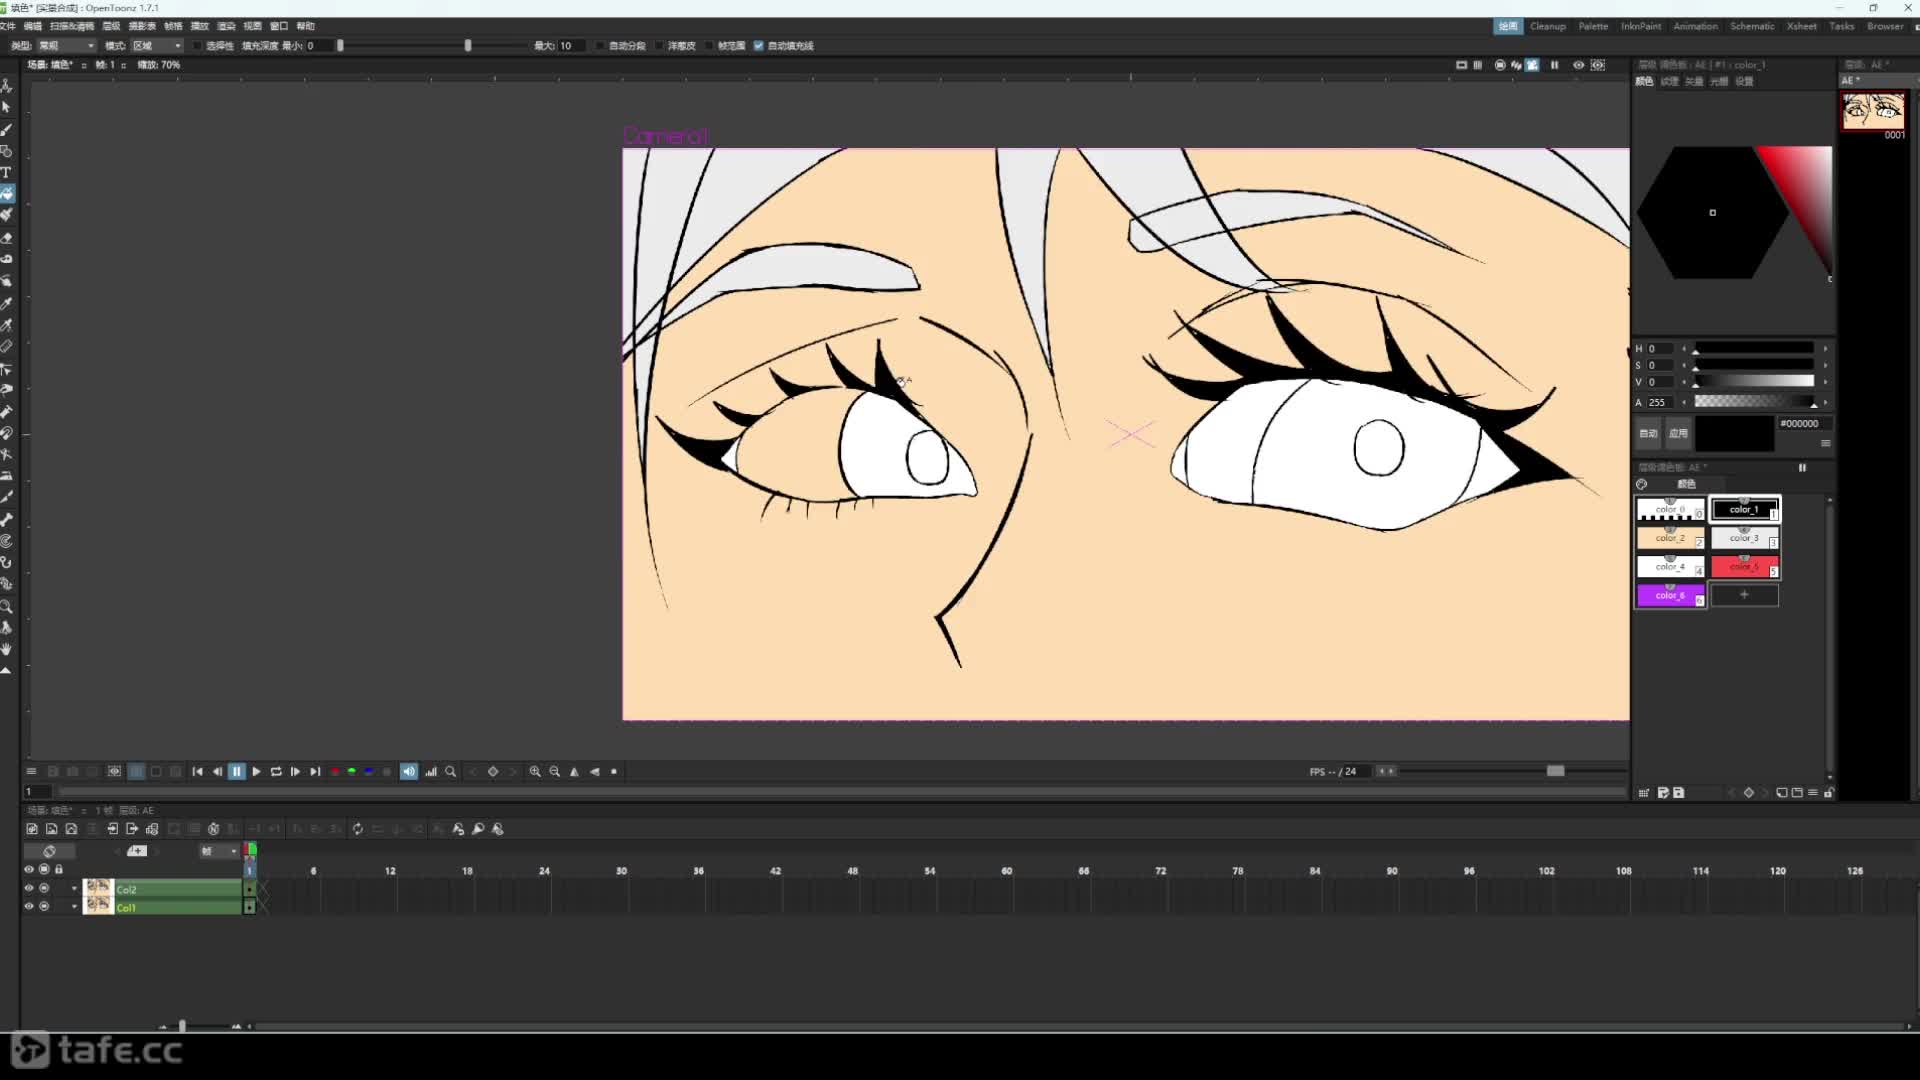Expand the Col1 column arrow

click(x=74, y=907)
